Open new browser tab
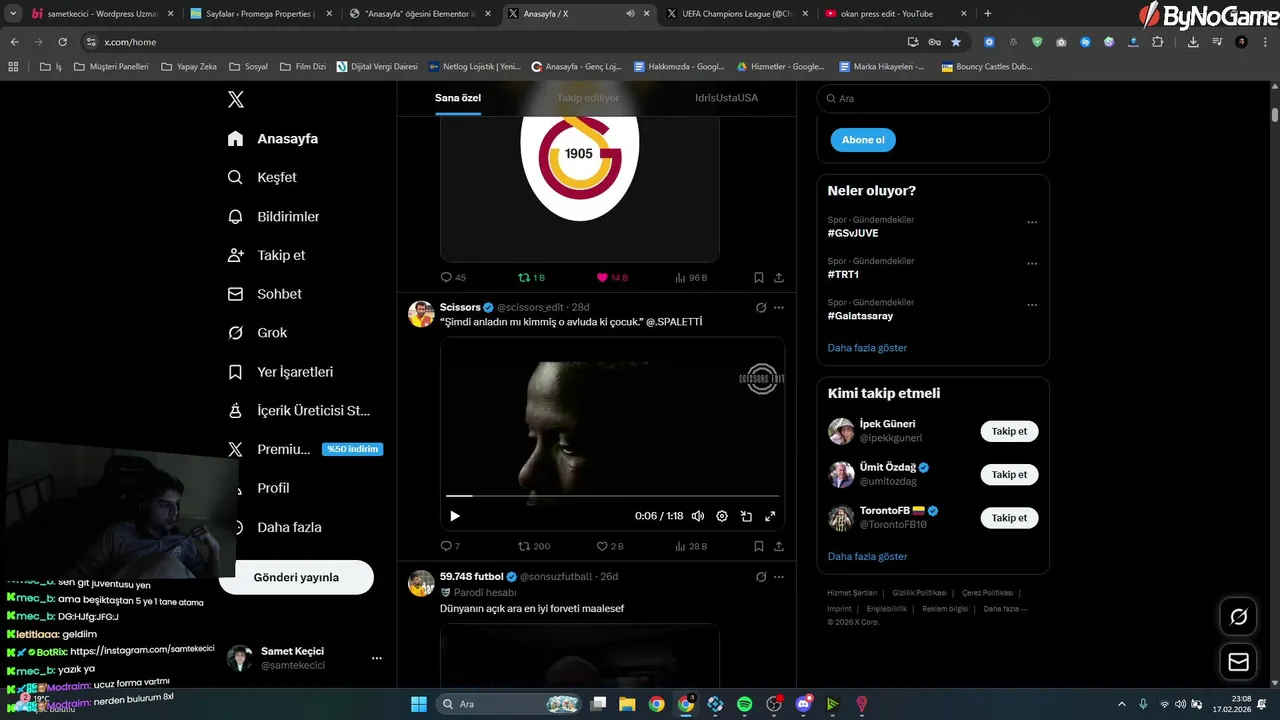 [988, 14]
